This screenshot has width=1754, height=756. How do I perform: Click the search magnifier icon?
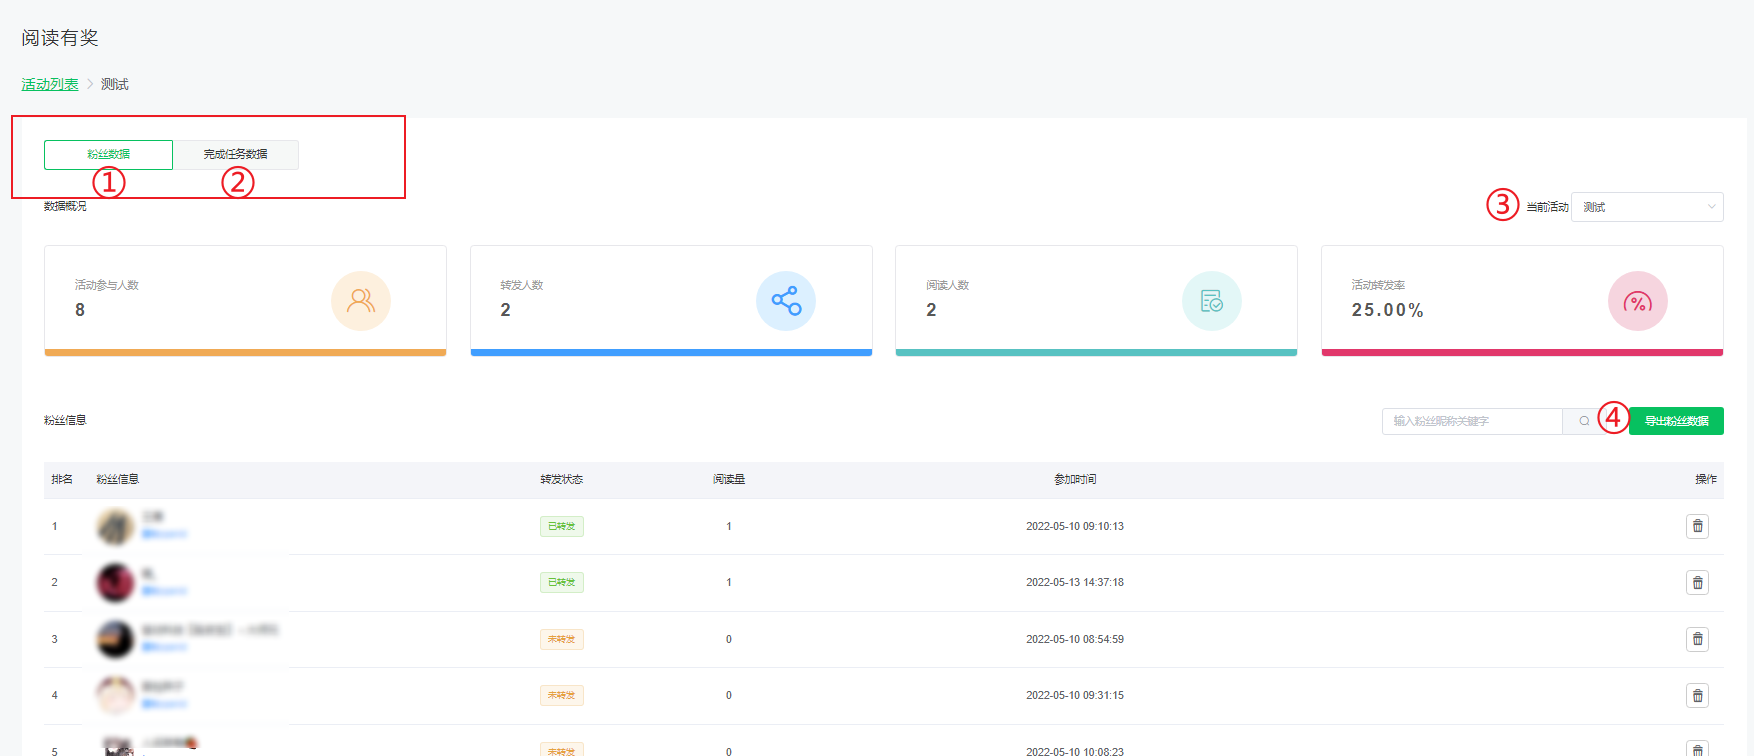coord(1584,421)
